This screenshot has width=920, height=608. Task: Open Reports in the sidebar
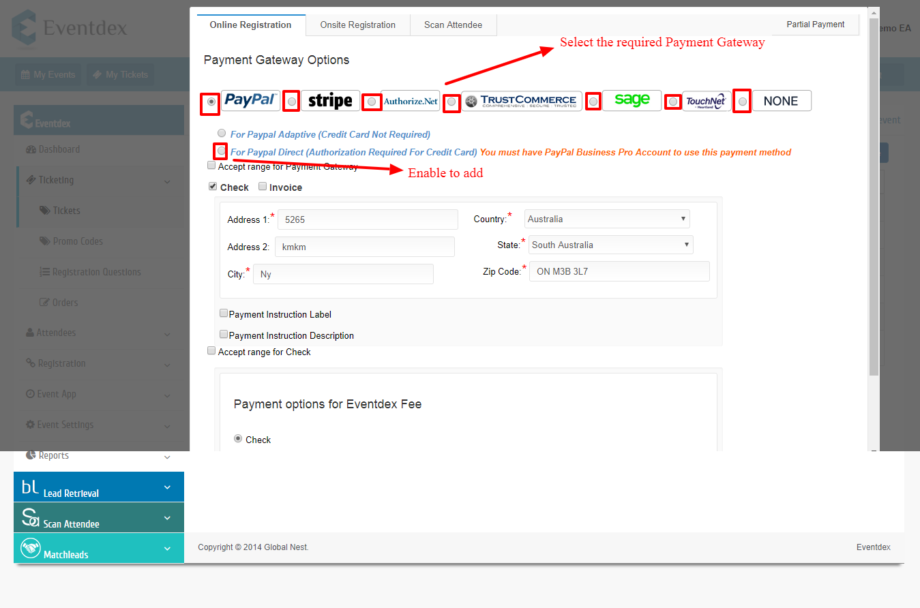pos(54,455)
